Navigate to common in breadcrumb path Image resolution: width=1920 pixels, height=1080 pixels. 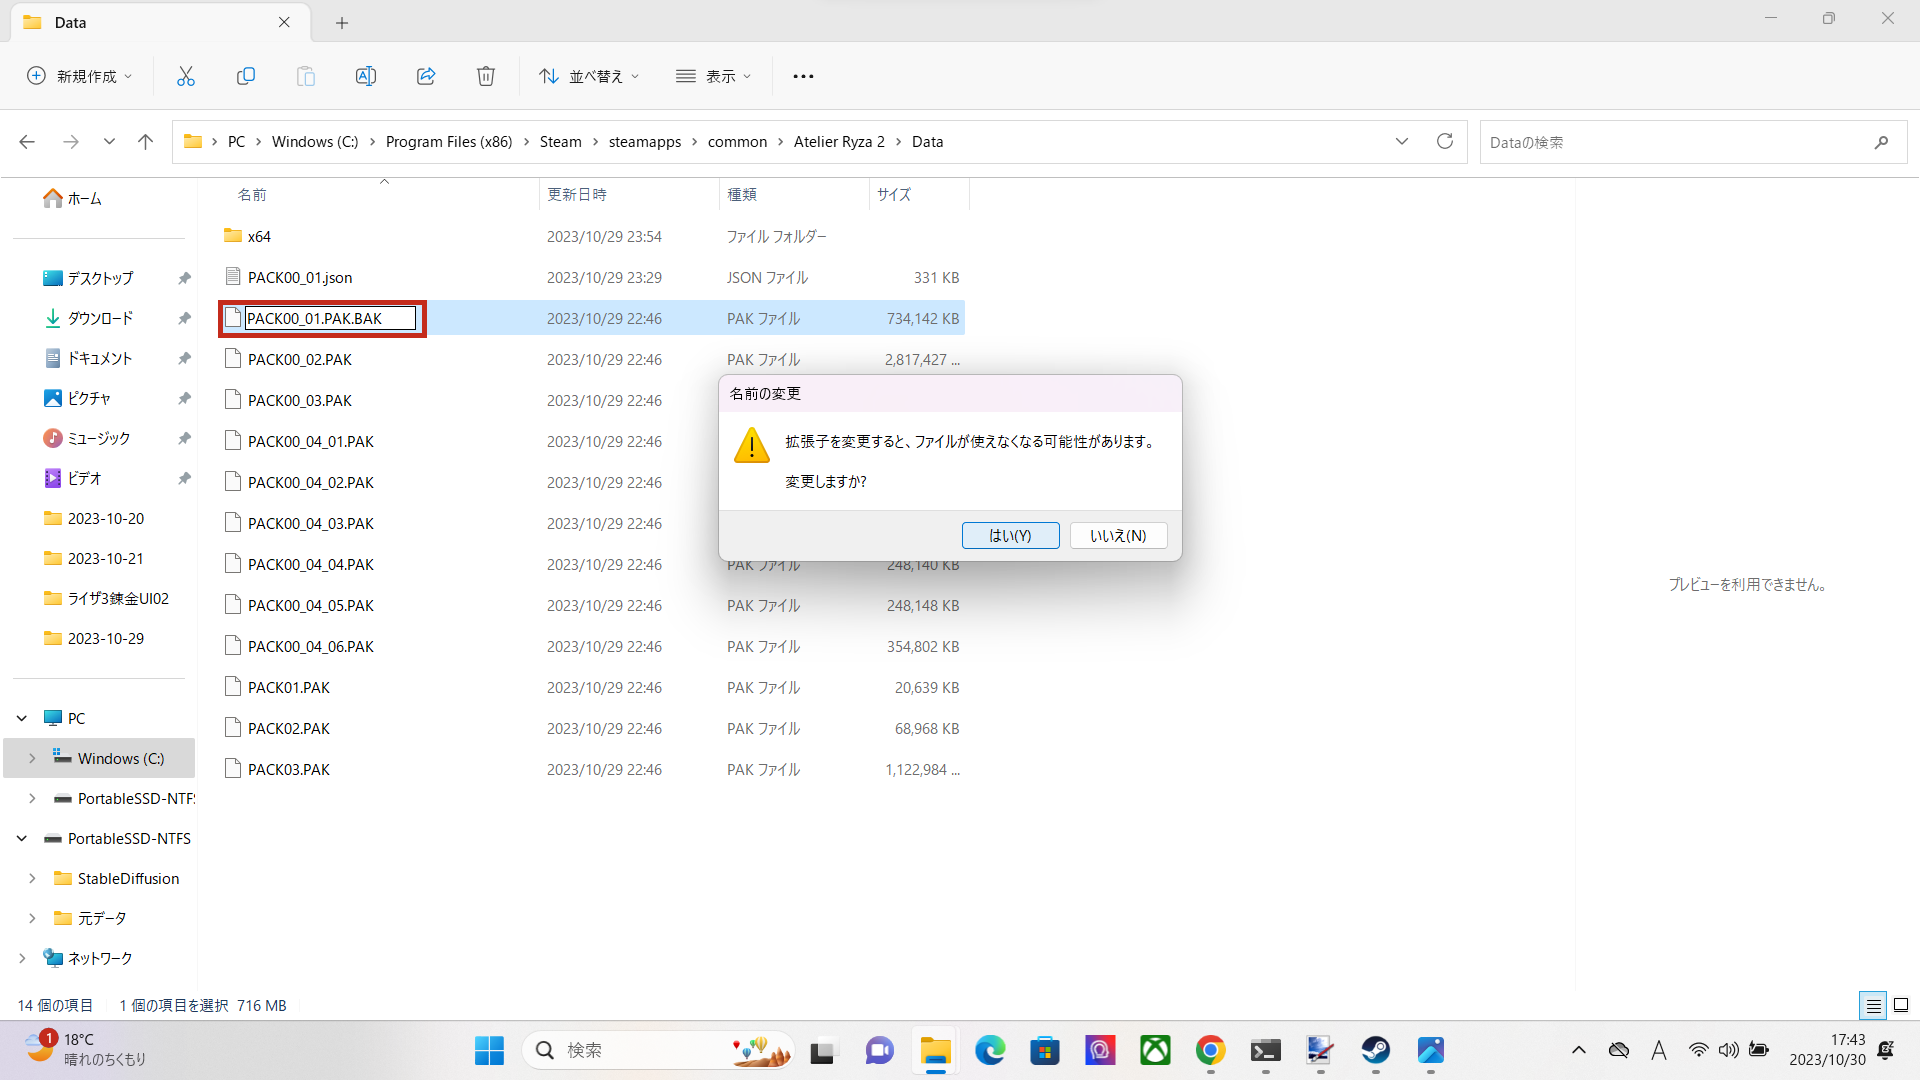click(x=737, y=142)
